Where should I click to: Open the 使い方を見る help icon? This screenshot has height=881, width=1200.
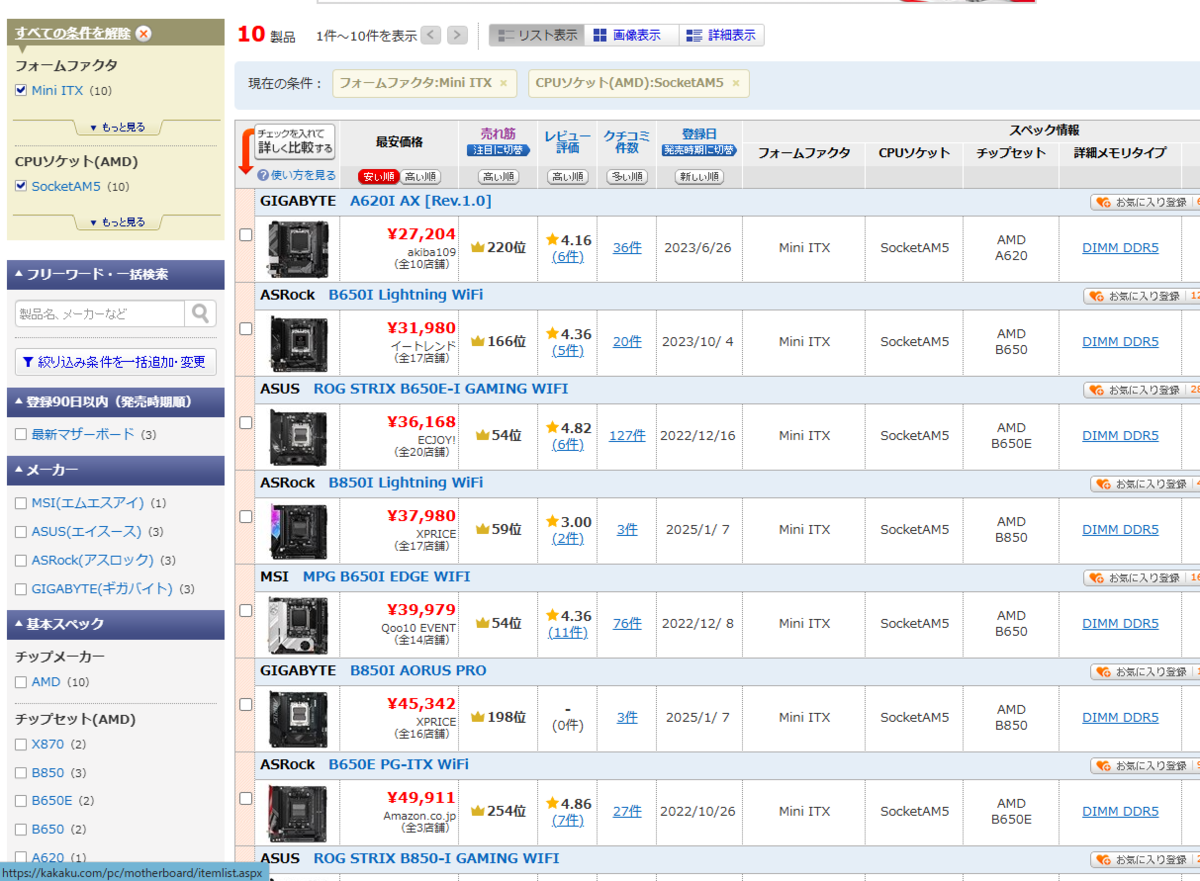(x=263, y=175)
